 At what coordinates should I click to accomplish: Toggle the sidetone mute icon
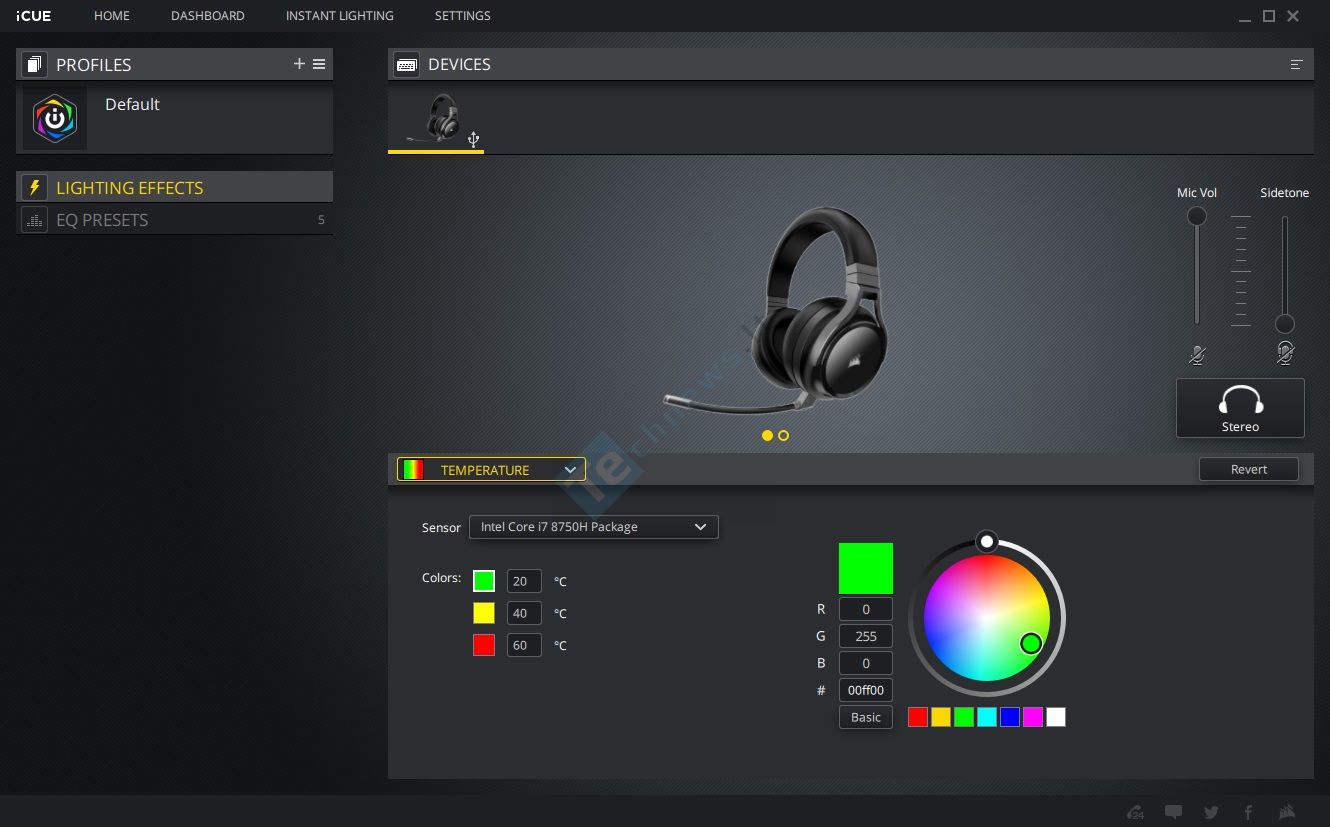pyautogui.click(x=1285, y=352)
